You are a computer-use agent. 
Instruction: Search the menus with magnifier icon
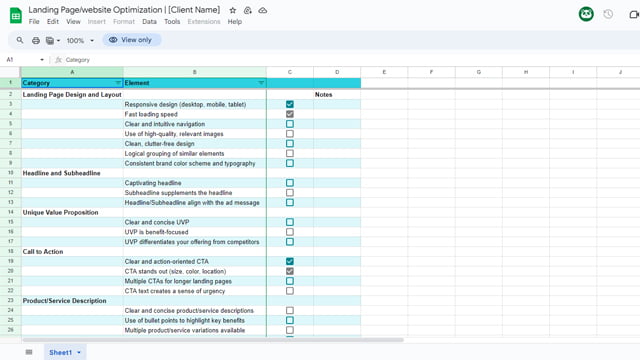(x=20, y=40)
